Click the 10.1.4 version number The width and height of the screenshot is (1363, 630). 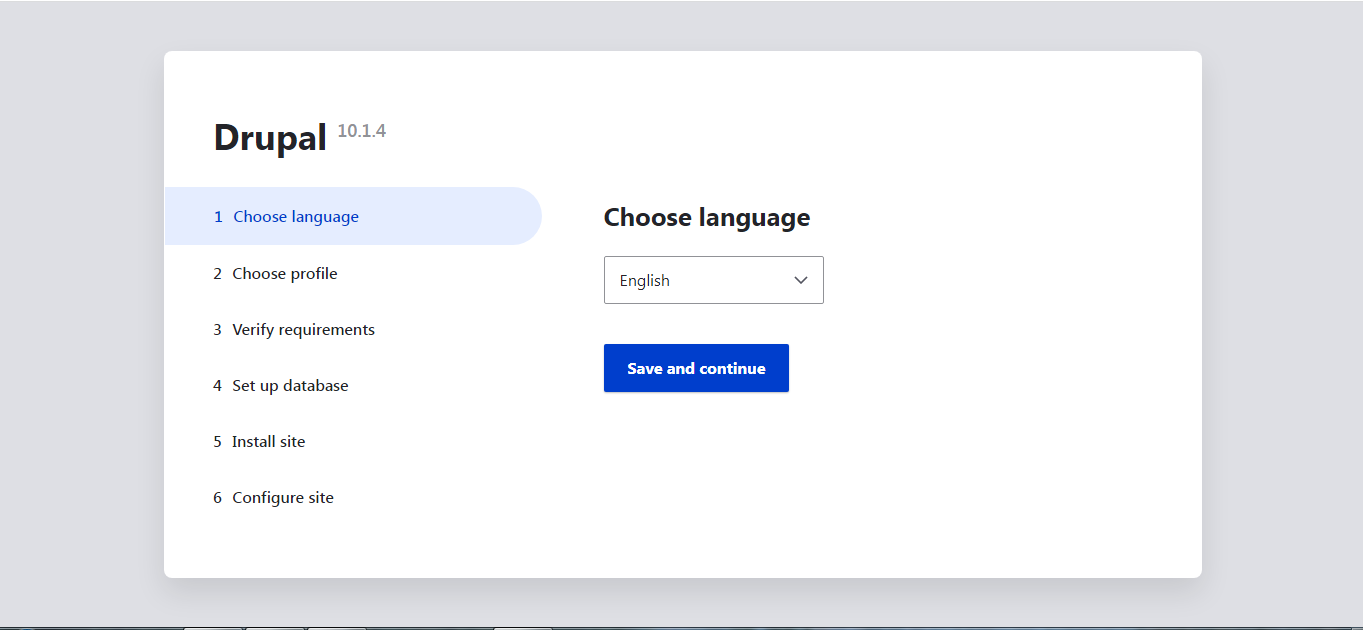click(361, 131)
